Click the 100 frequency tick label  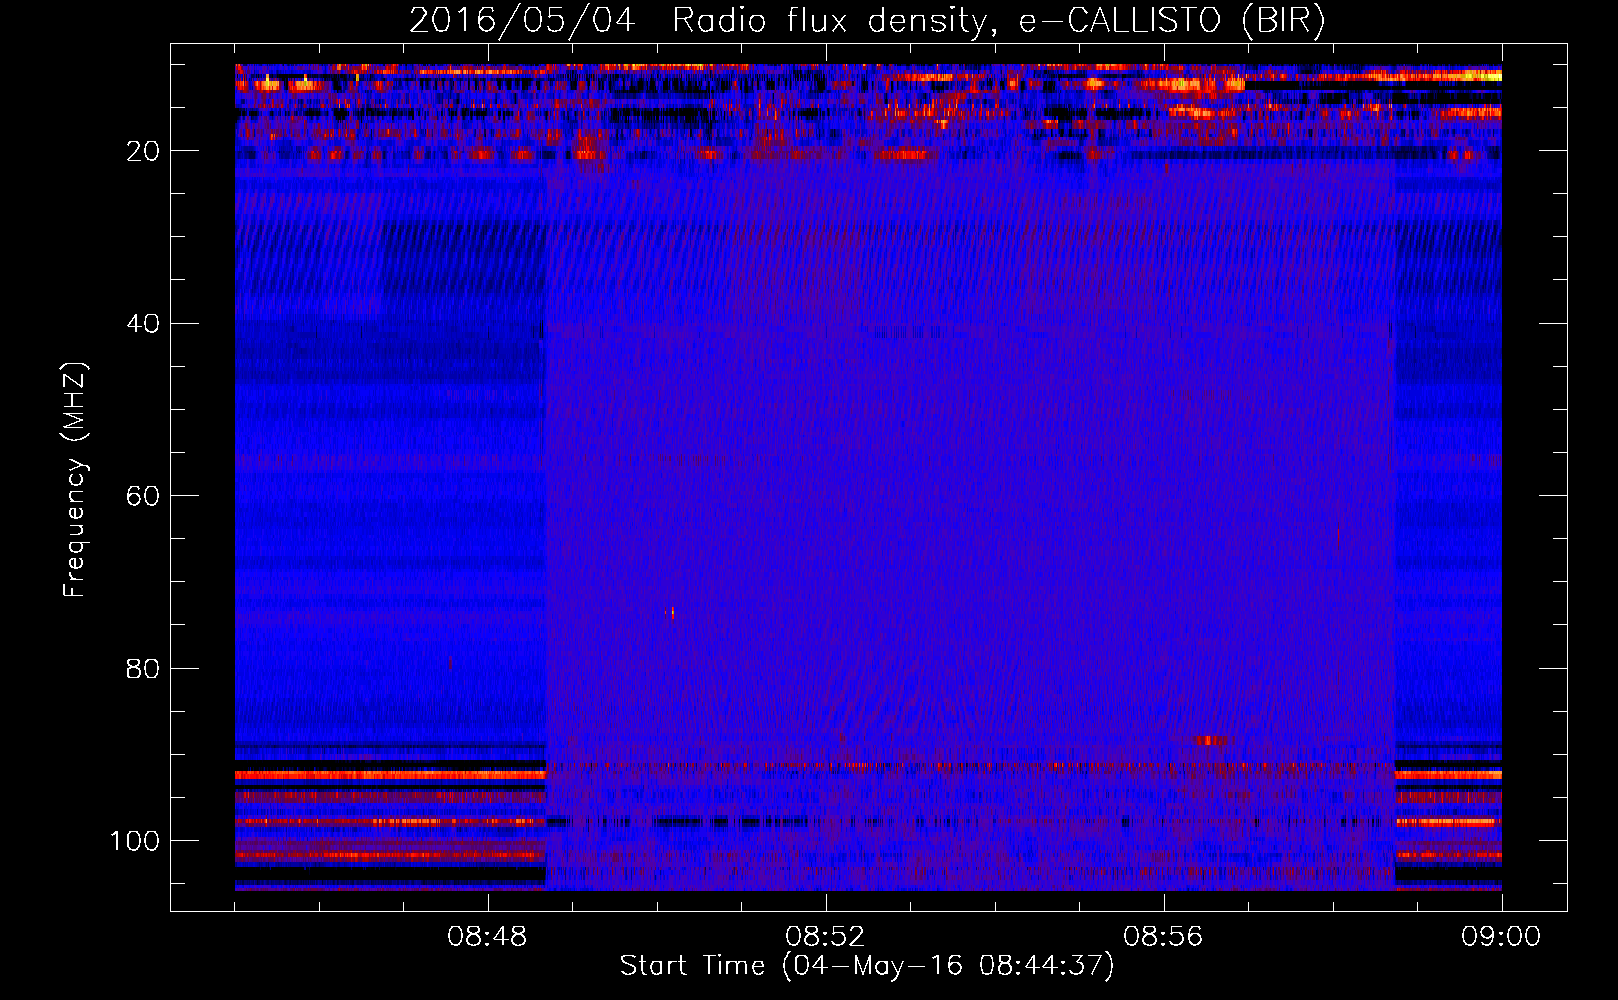click(135, 841)
